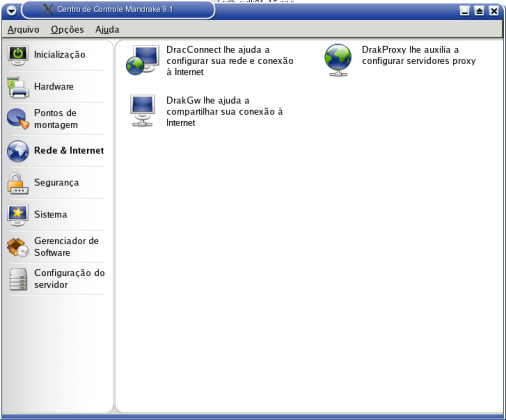Click the Inicialização label
506x420 pixels.
(x=60, y=55)
